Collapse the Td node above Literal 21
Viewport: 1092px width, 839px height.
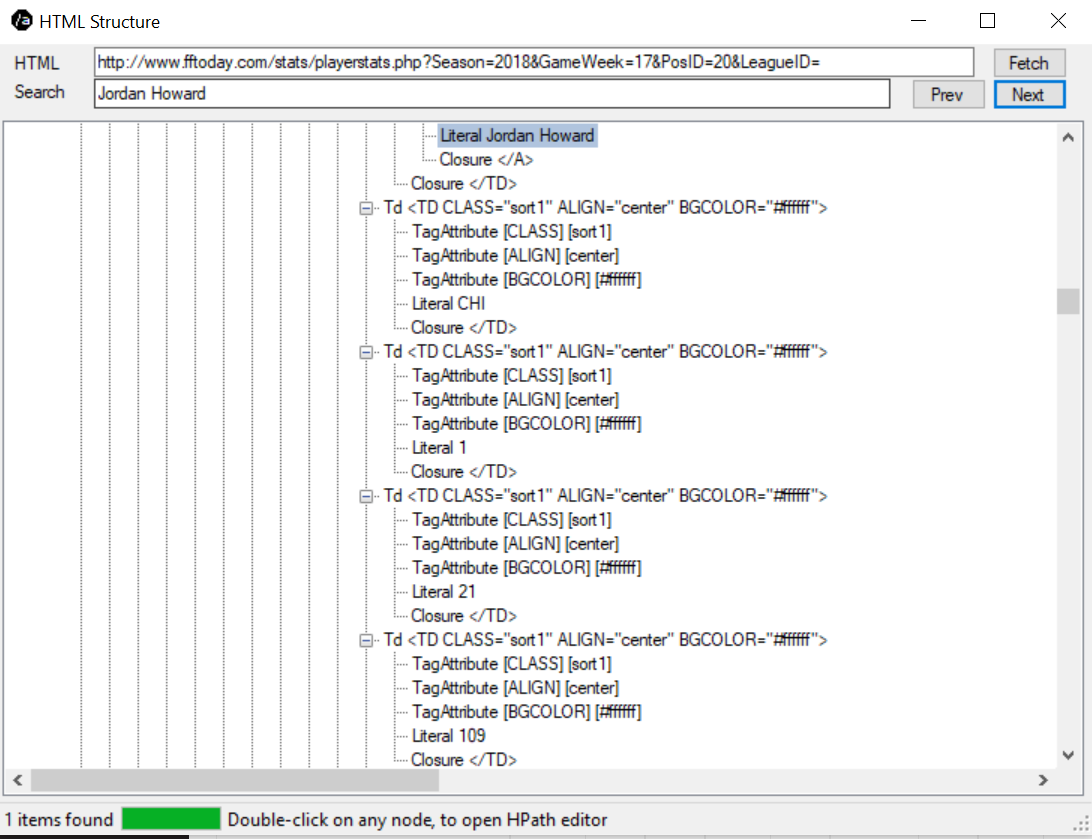click(366, 496)
